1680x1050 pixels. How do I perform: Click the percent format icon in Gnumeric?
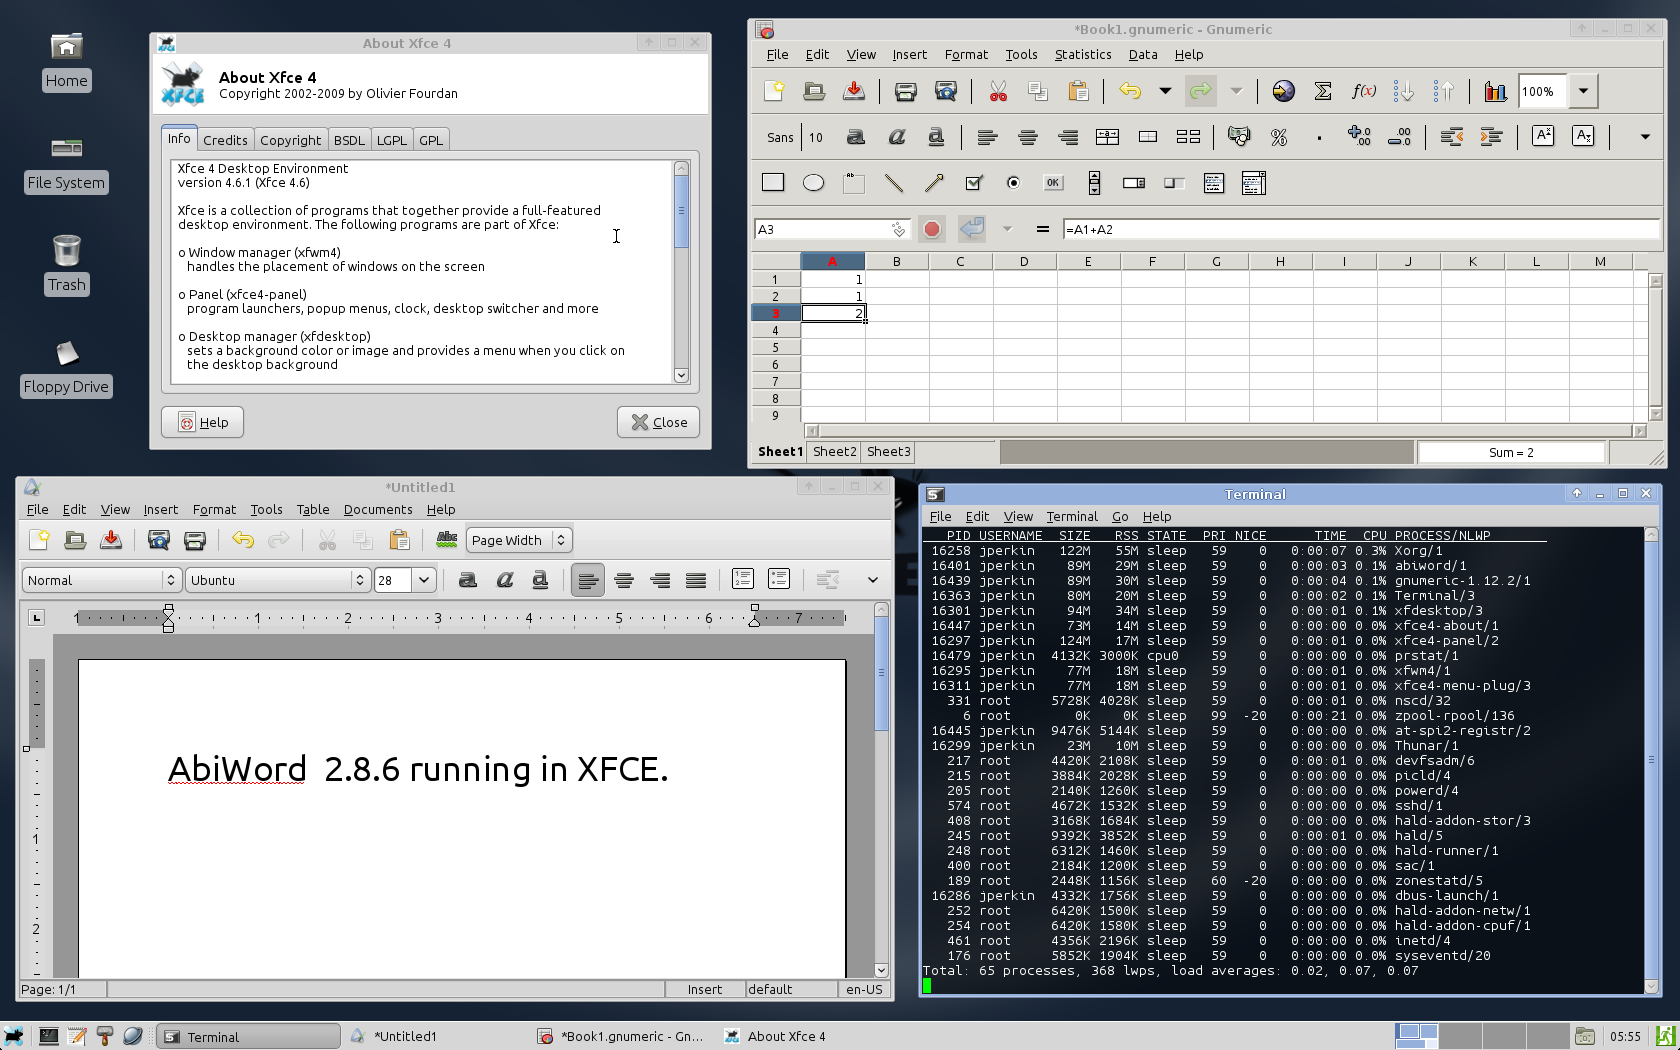click(1278, 137)
